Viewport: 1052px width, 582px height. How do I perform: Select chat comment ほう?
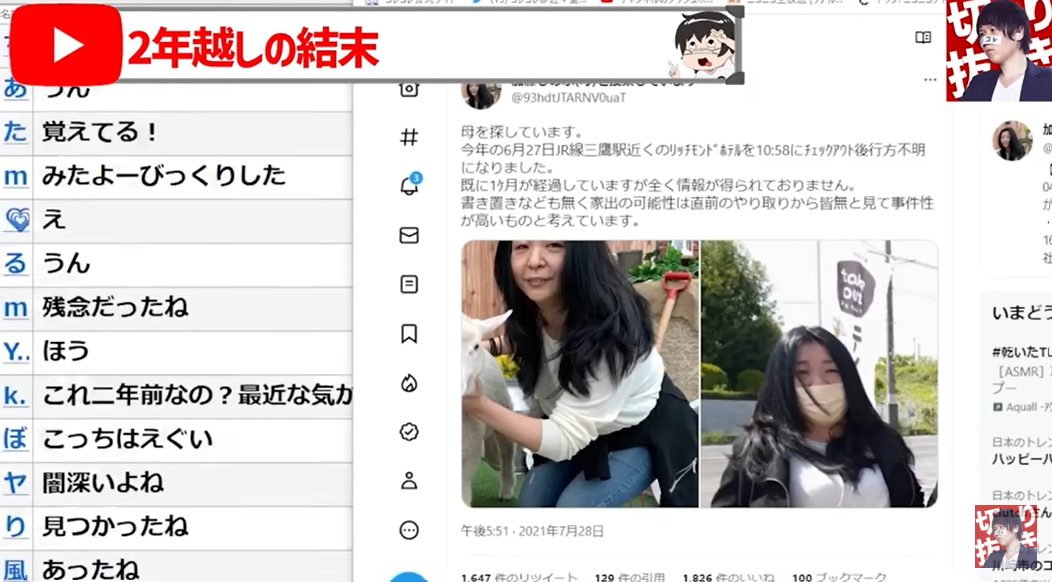(x=66, y=351)
